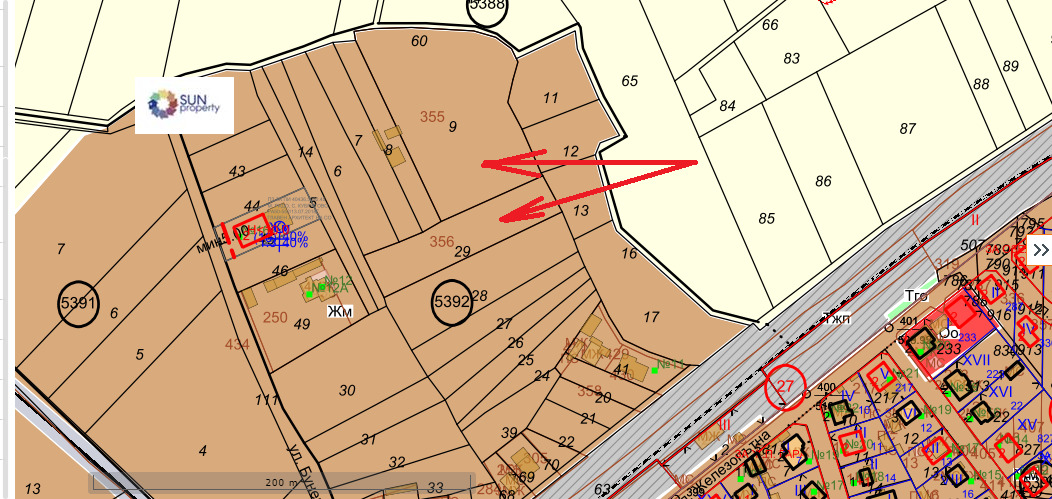Select parcel 85 on the map
Screen dimensions: 1052x499
(x=767, y=218)
